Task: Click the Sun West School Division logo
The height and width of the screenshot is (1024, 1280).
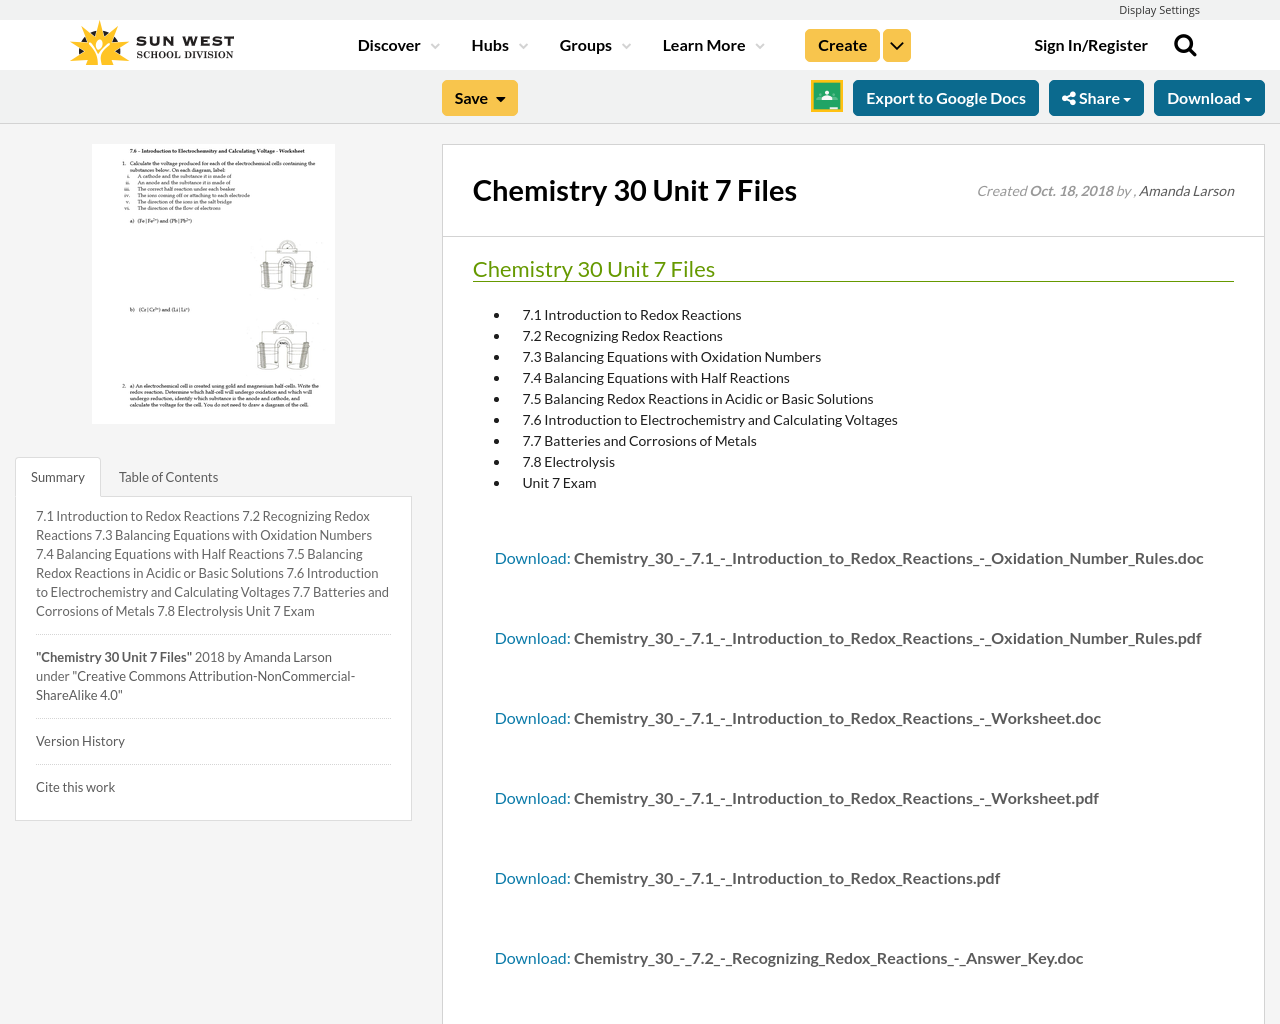Action: coord(152,45)
